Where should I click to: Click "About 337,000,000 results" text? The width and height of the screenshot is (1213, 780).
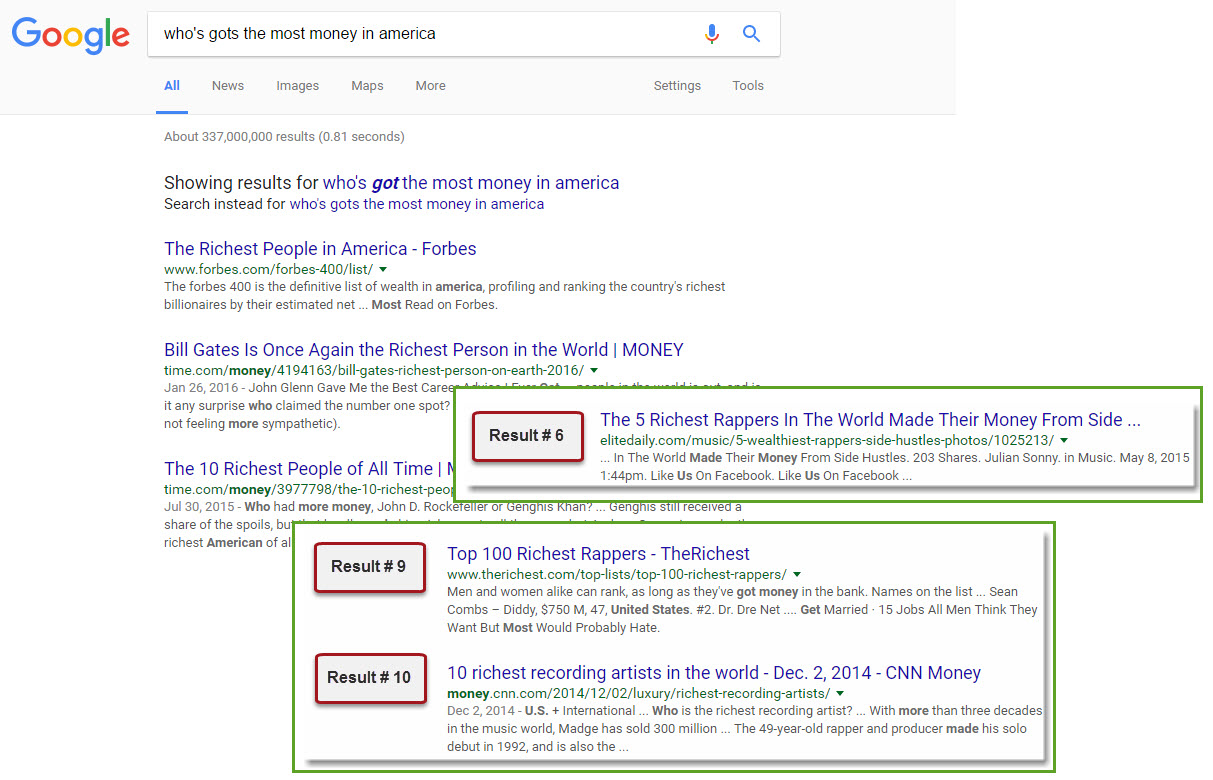click(284, 137)
